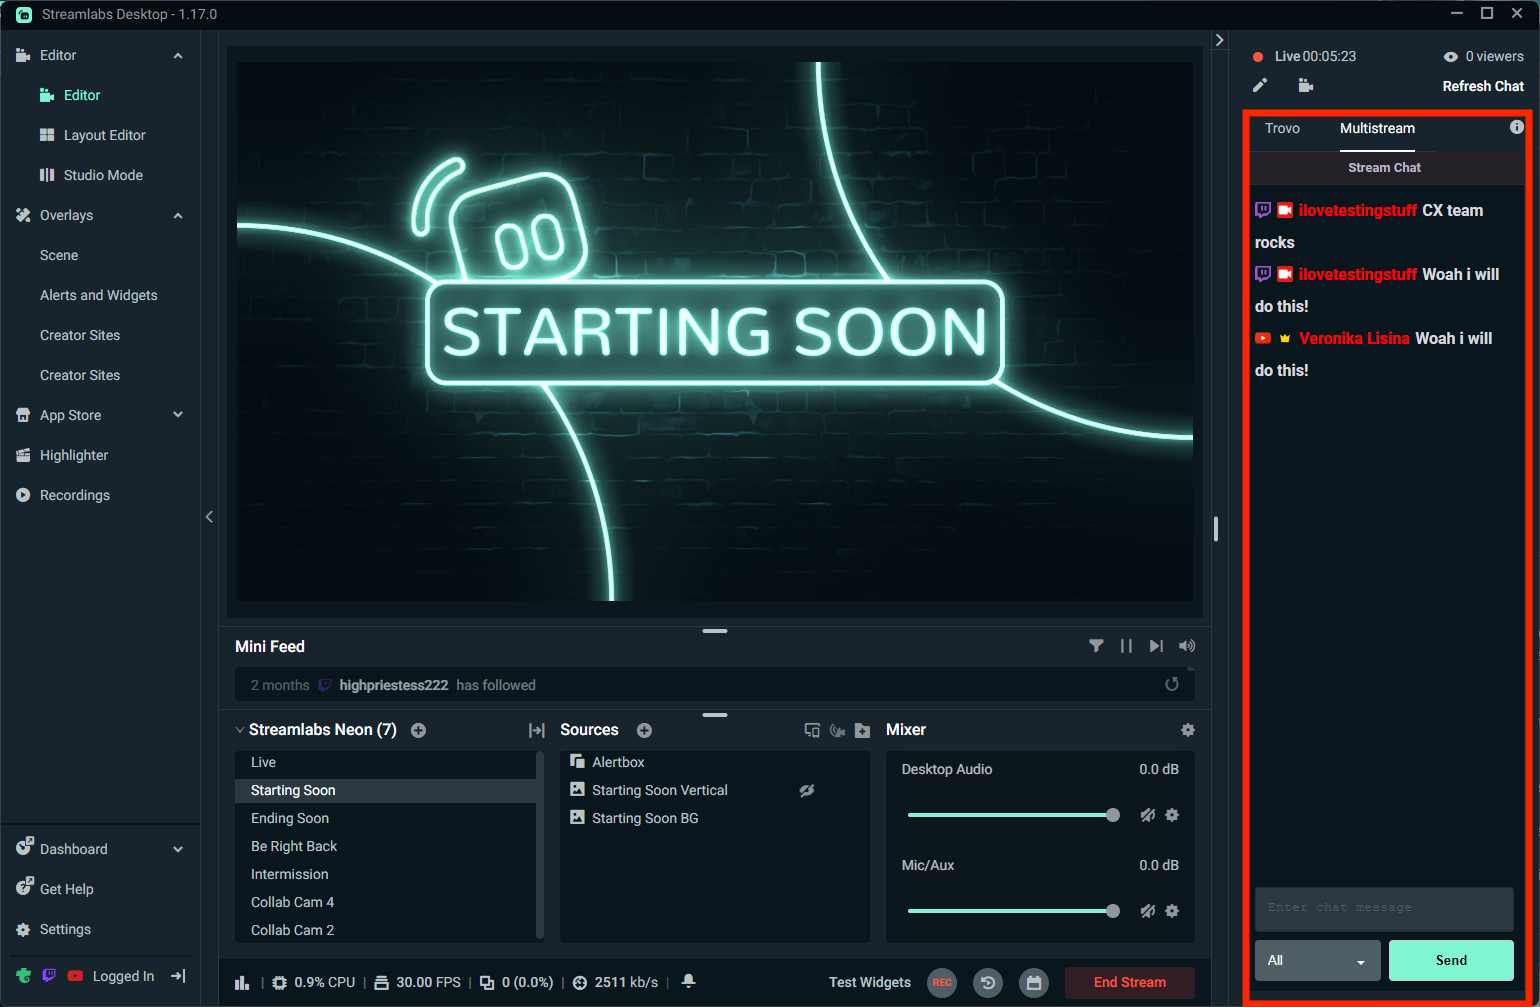Mute the Desktop Audio channel
Screen dimensions: 1540x1007
tap(1147, 815)
